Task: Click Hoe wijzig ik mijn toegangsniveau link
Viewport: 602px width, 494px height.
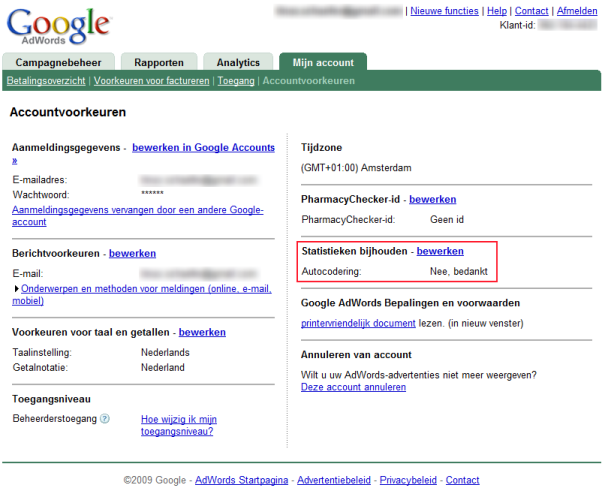Action: [x=179, y=425]
